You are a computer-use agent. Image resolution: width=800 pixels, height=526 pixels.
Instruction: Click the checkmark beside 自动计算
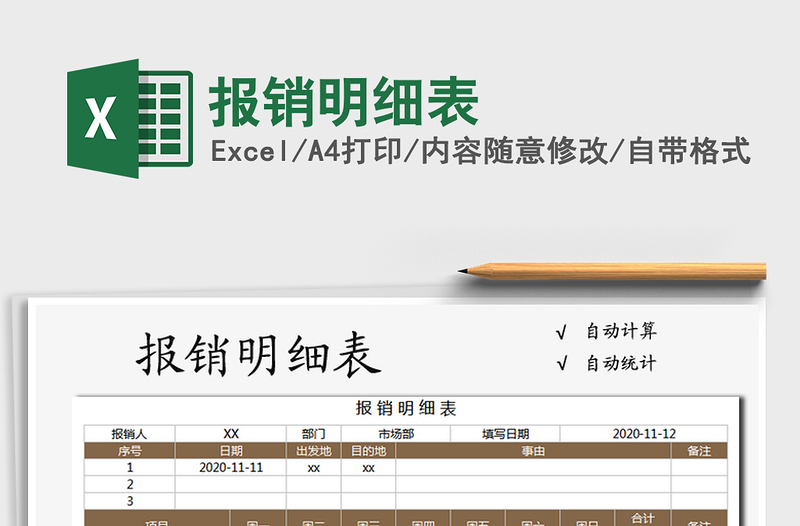(561, 333)
